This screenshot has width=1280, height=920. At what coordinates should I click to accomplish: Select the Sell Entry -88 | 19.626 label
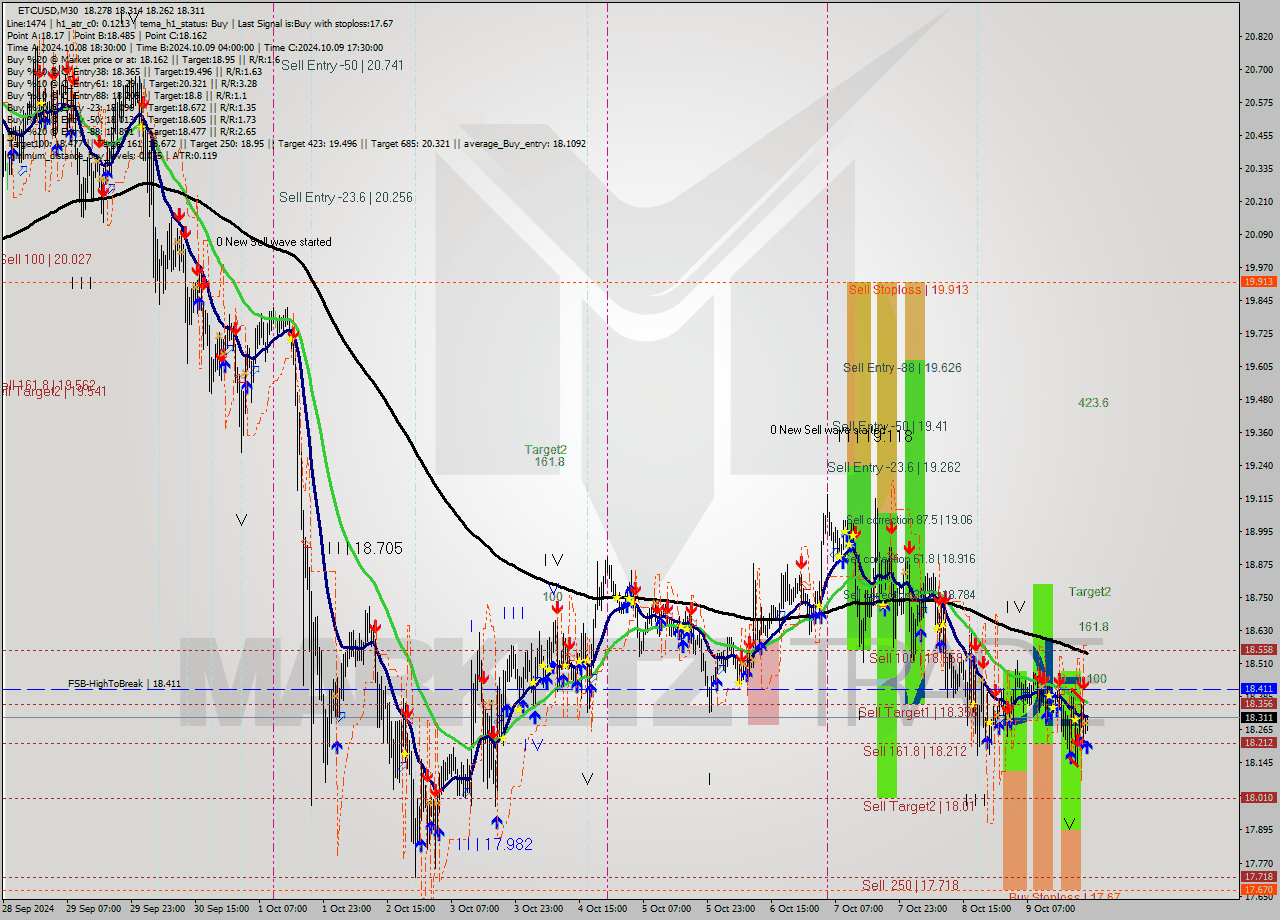click(902, 368)
